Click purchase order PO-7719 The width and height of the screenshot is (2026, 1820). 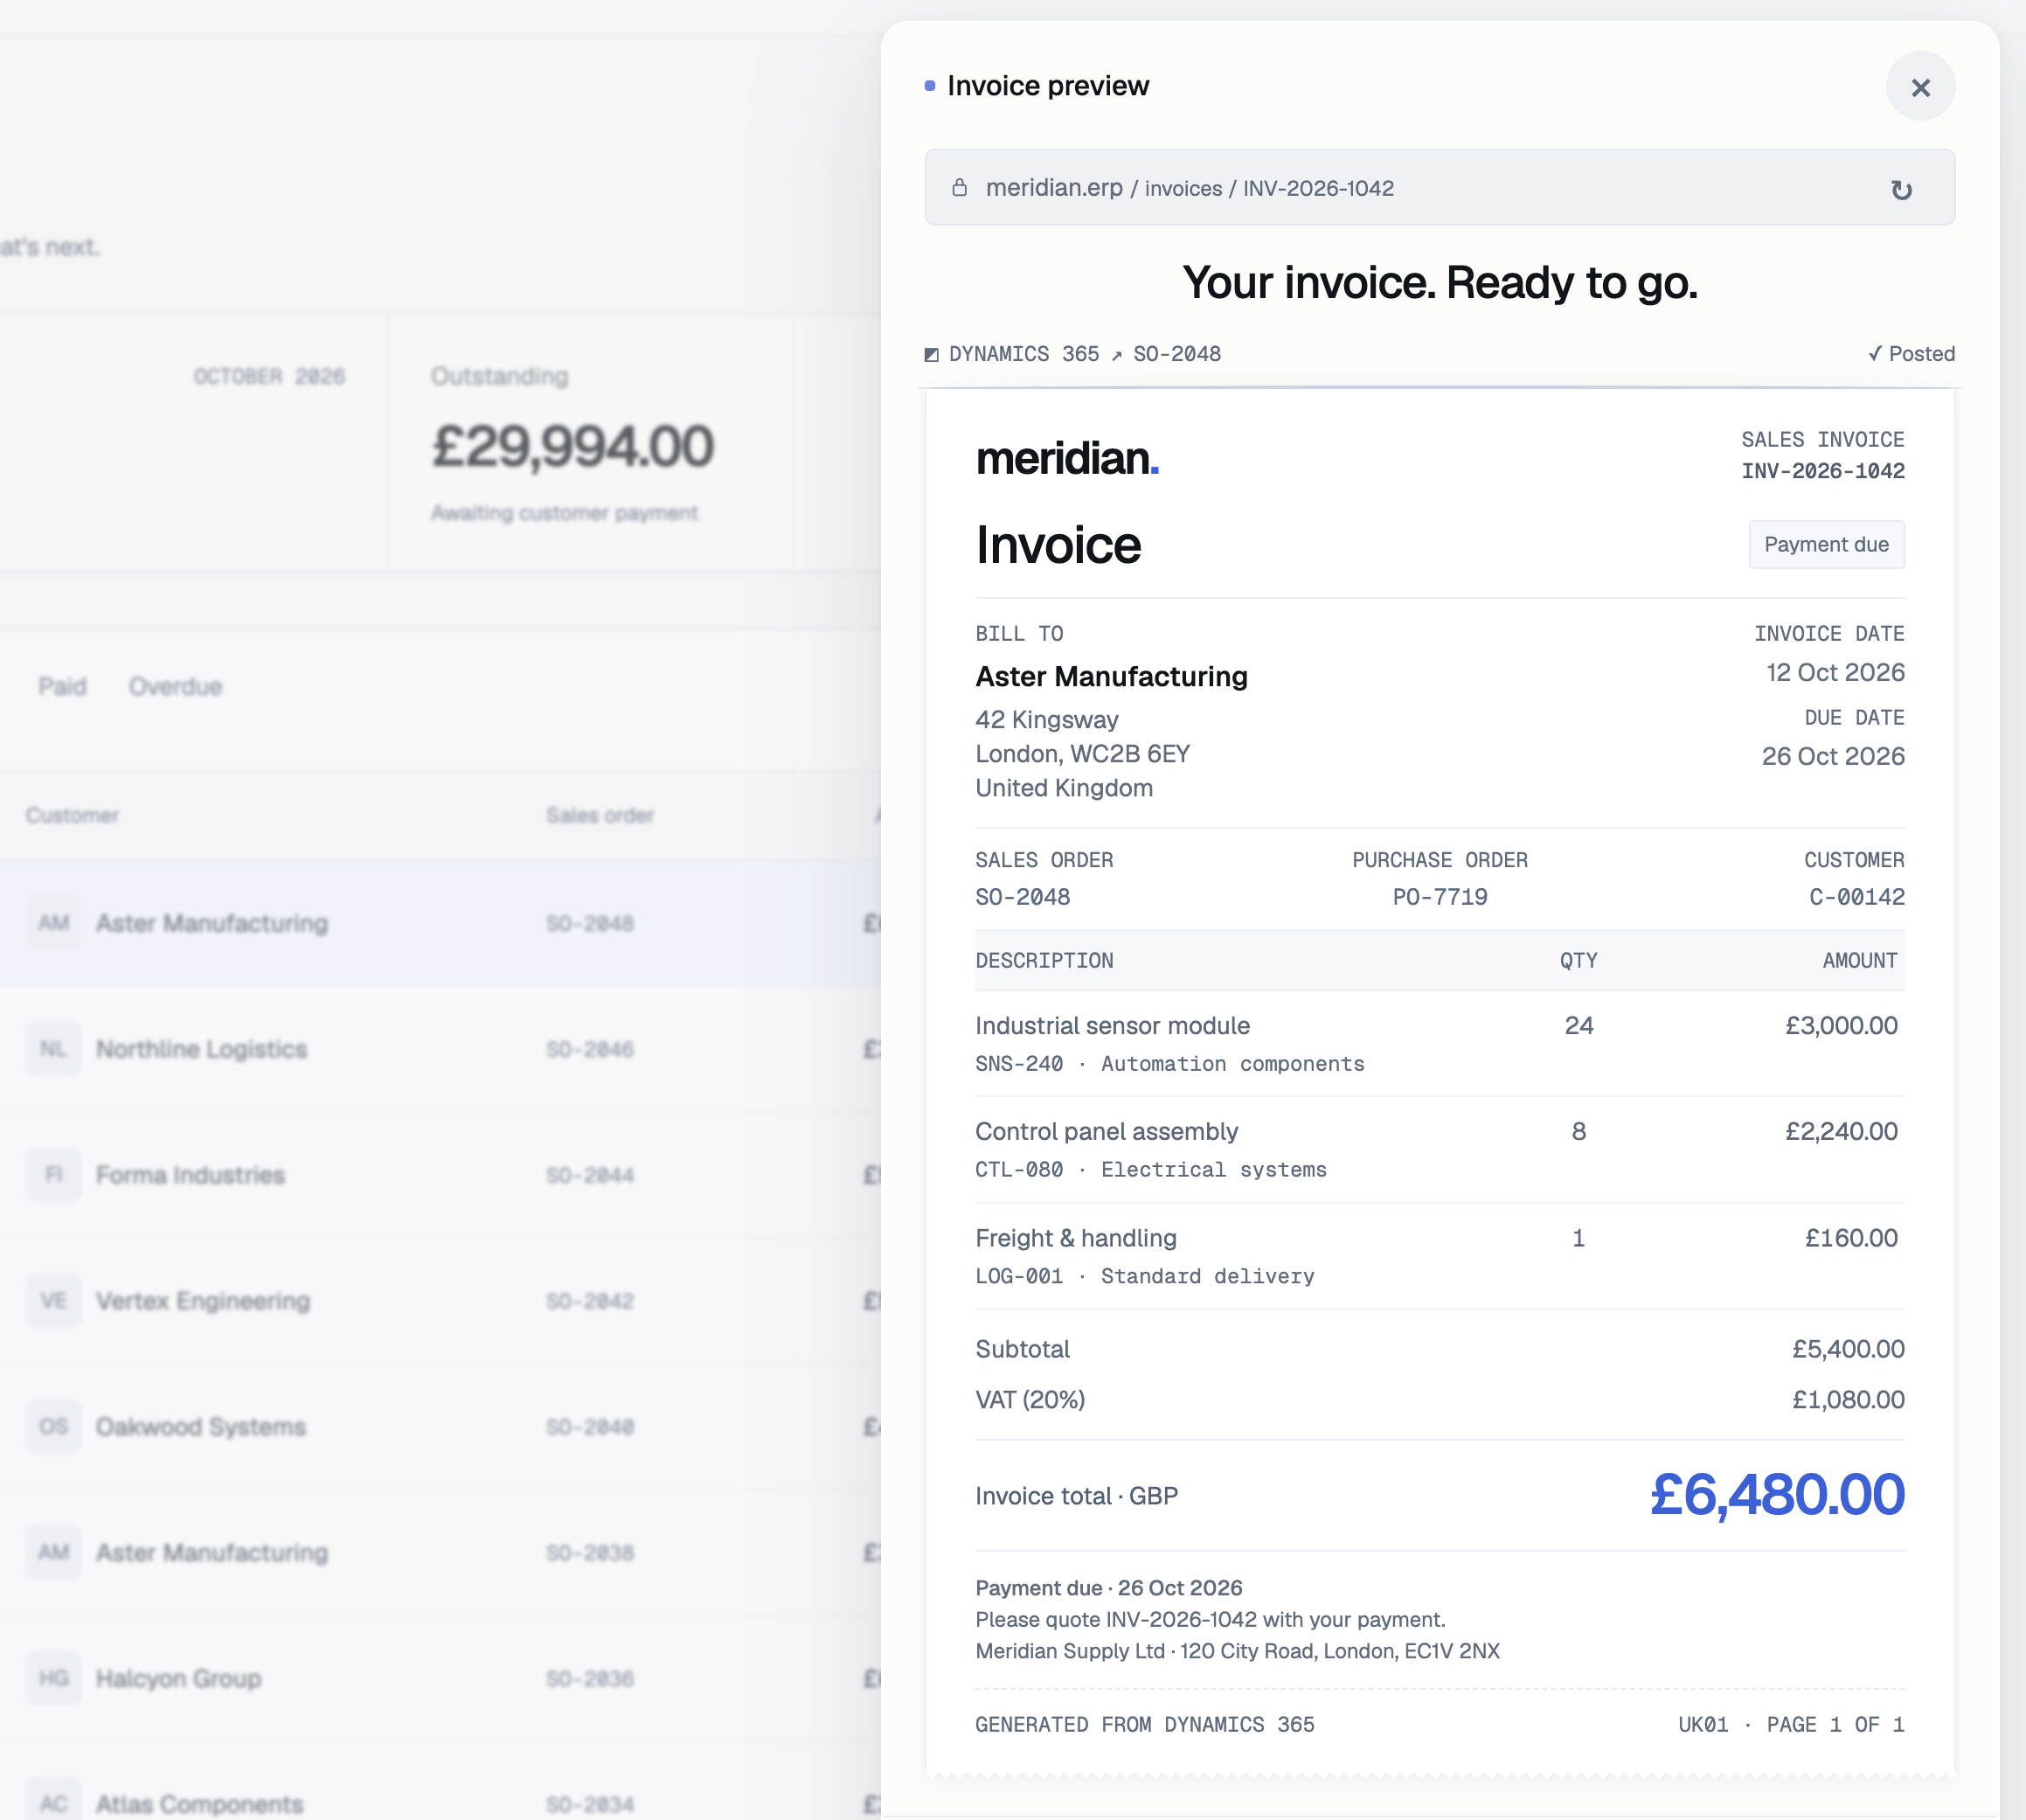coord(1439,897)
